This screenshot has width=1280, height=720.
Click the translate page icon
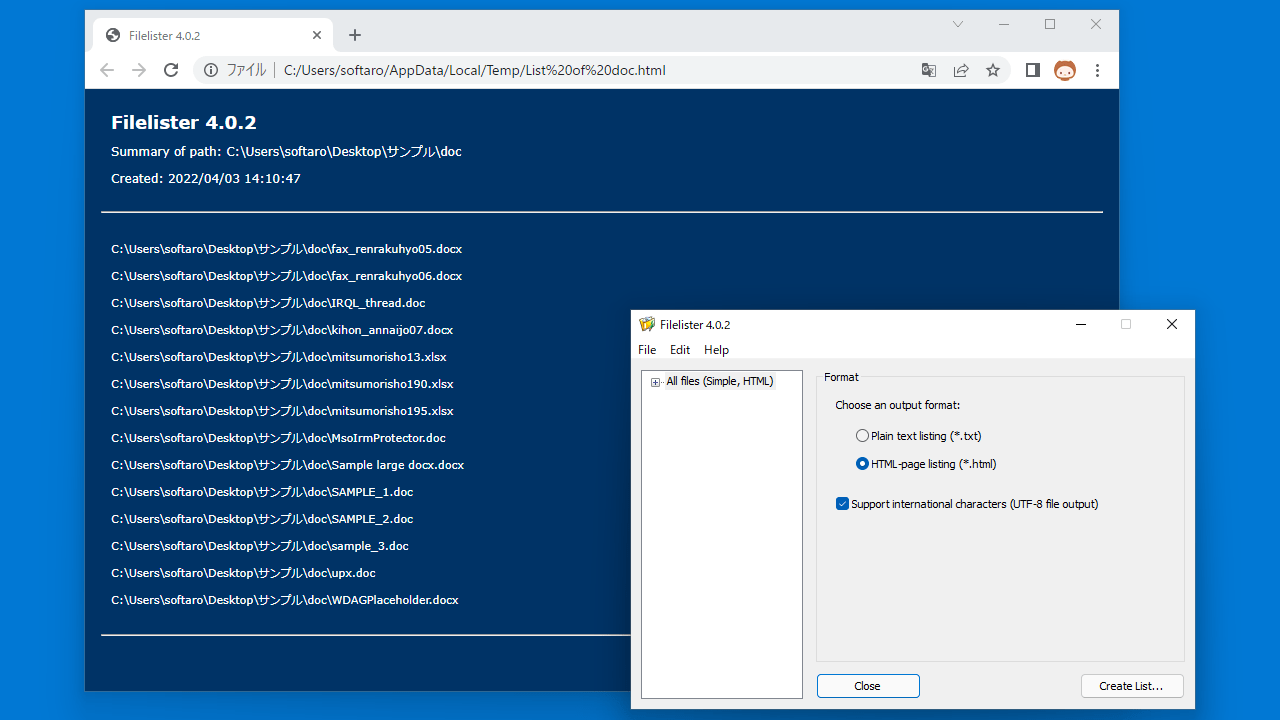coord(929,70)
